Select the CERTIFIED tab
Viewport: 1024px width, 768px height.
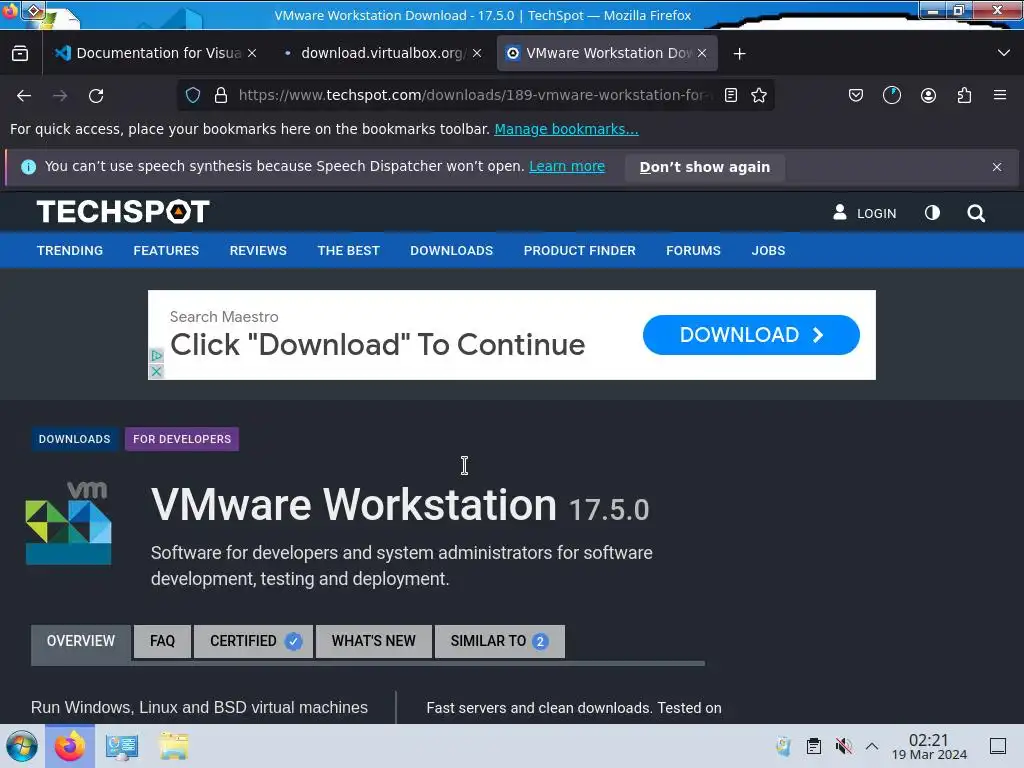[253, 641]
